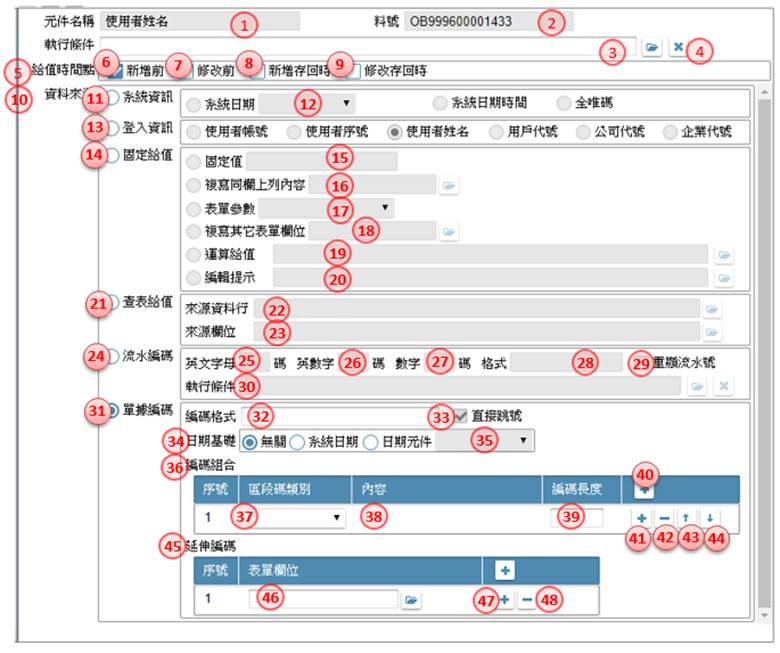Remove row via minus icon in 編碼組合 row 1
This screenshot has height=653, width=780.
click(665, 518)
